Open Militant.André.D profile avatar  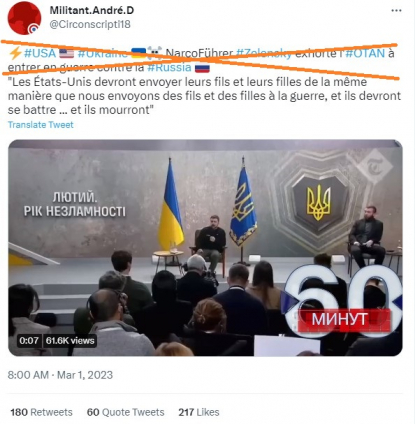pos(24,18)
